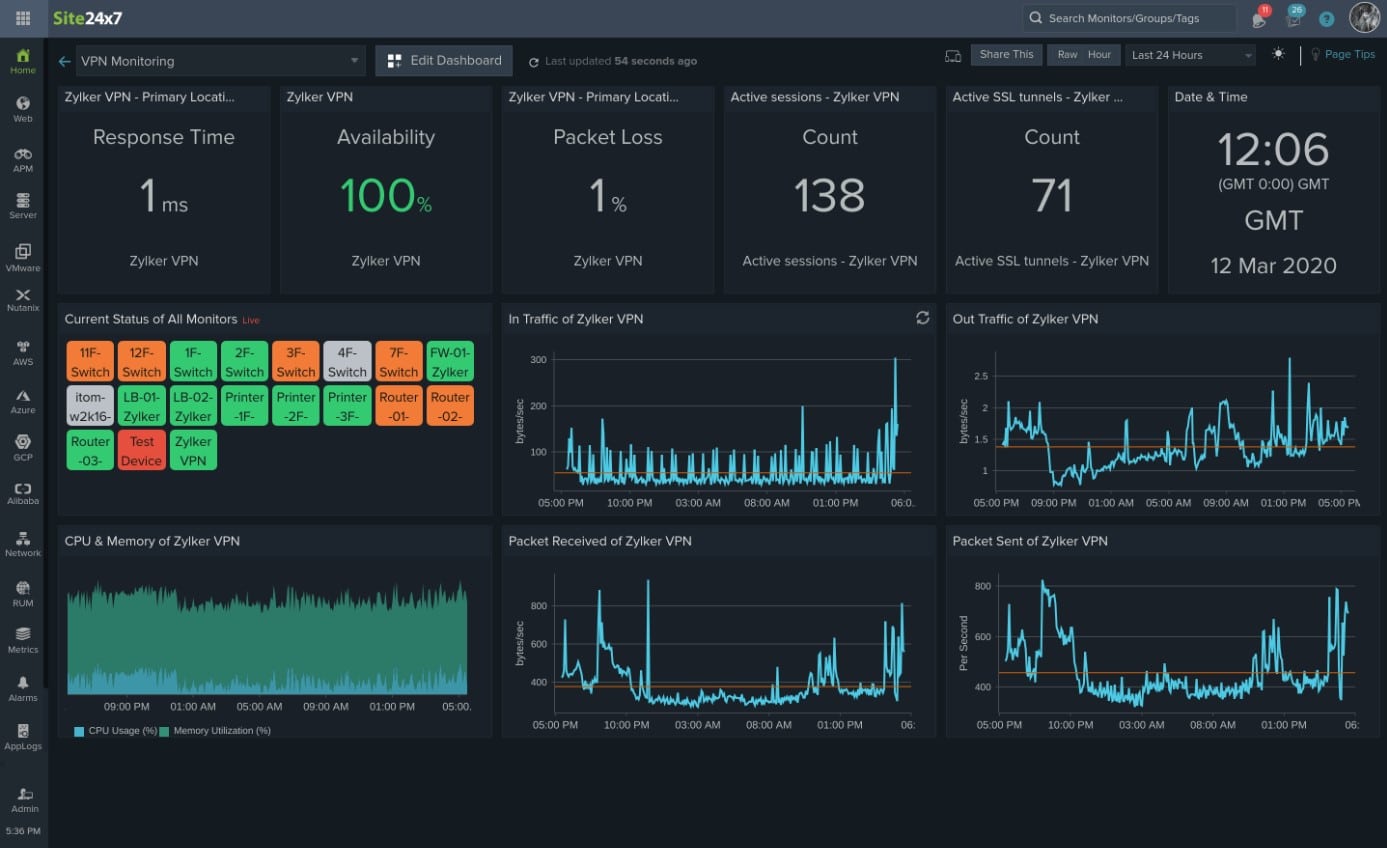Screen dimensions: 1387x848
Task: Select the 2F-Switch monitor tile
Action: [244, 361]
